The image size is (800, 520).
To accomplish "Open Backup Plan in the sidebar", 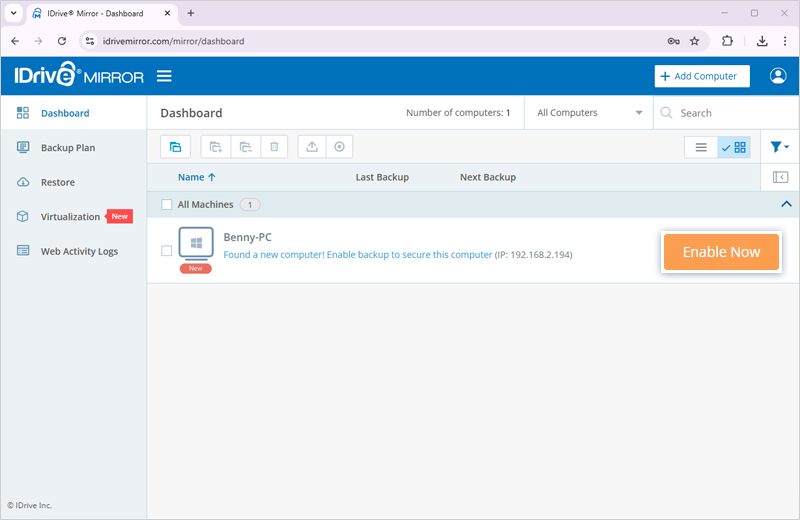I will tap(68, 148).
